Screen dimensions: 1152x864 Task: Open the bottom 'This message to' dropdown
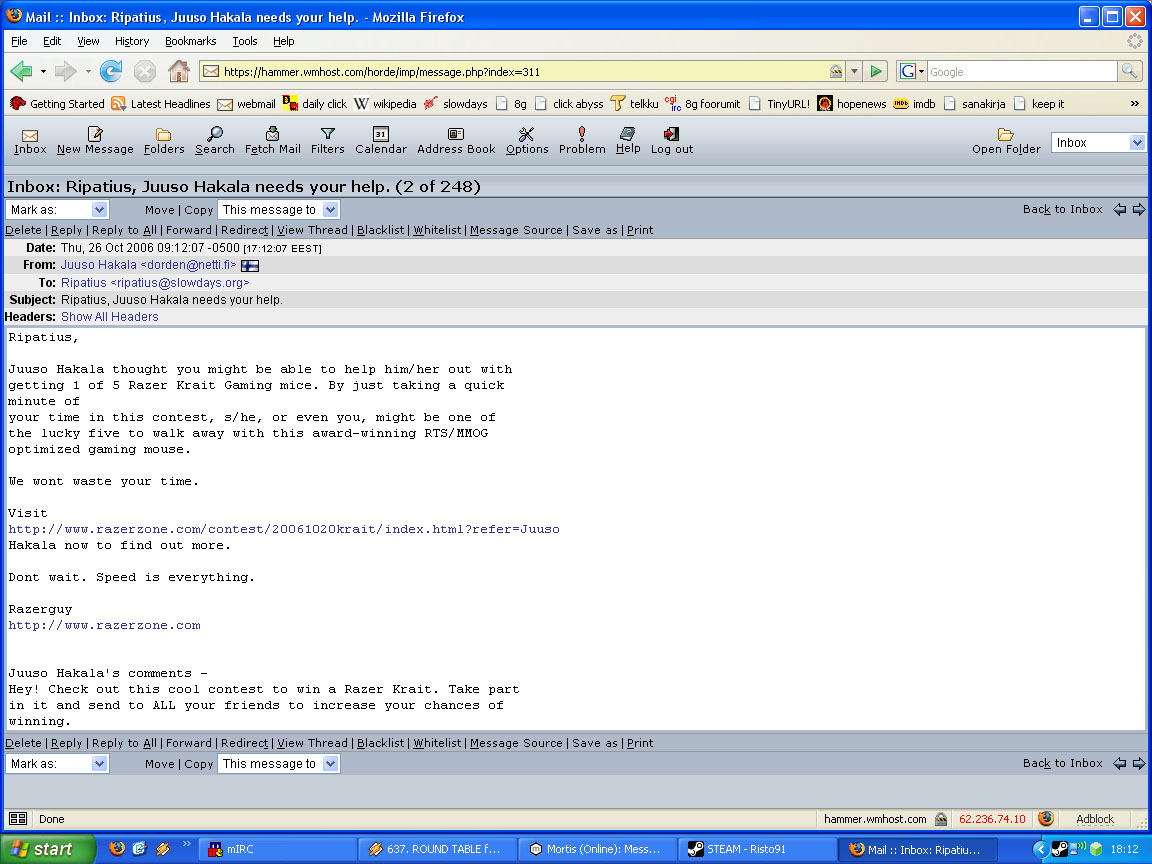pyautogui.click(x=278, y=763)
